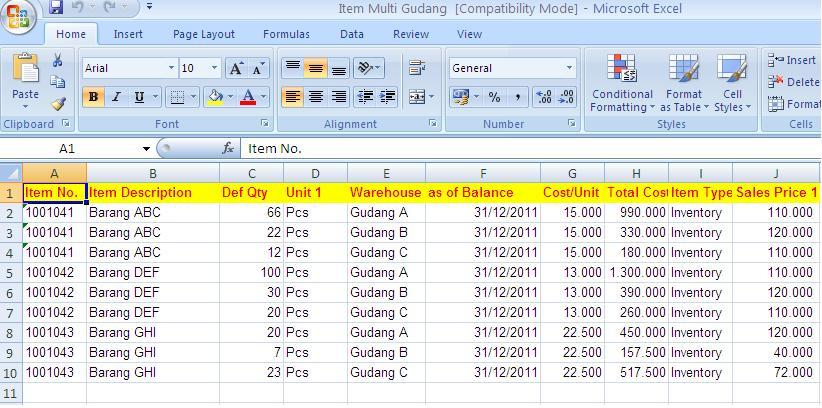The height and width of the screenshot is (408, 822).
Task: Align text left
Action: coord(293,97)
